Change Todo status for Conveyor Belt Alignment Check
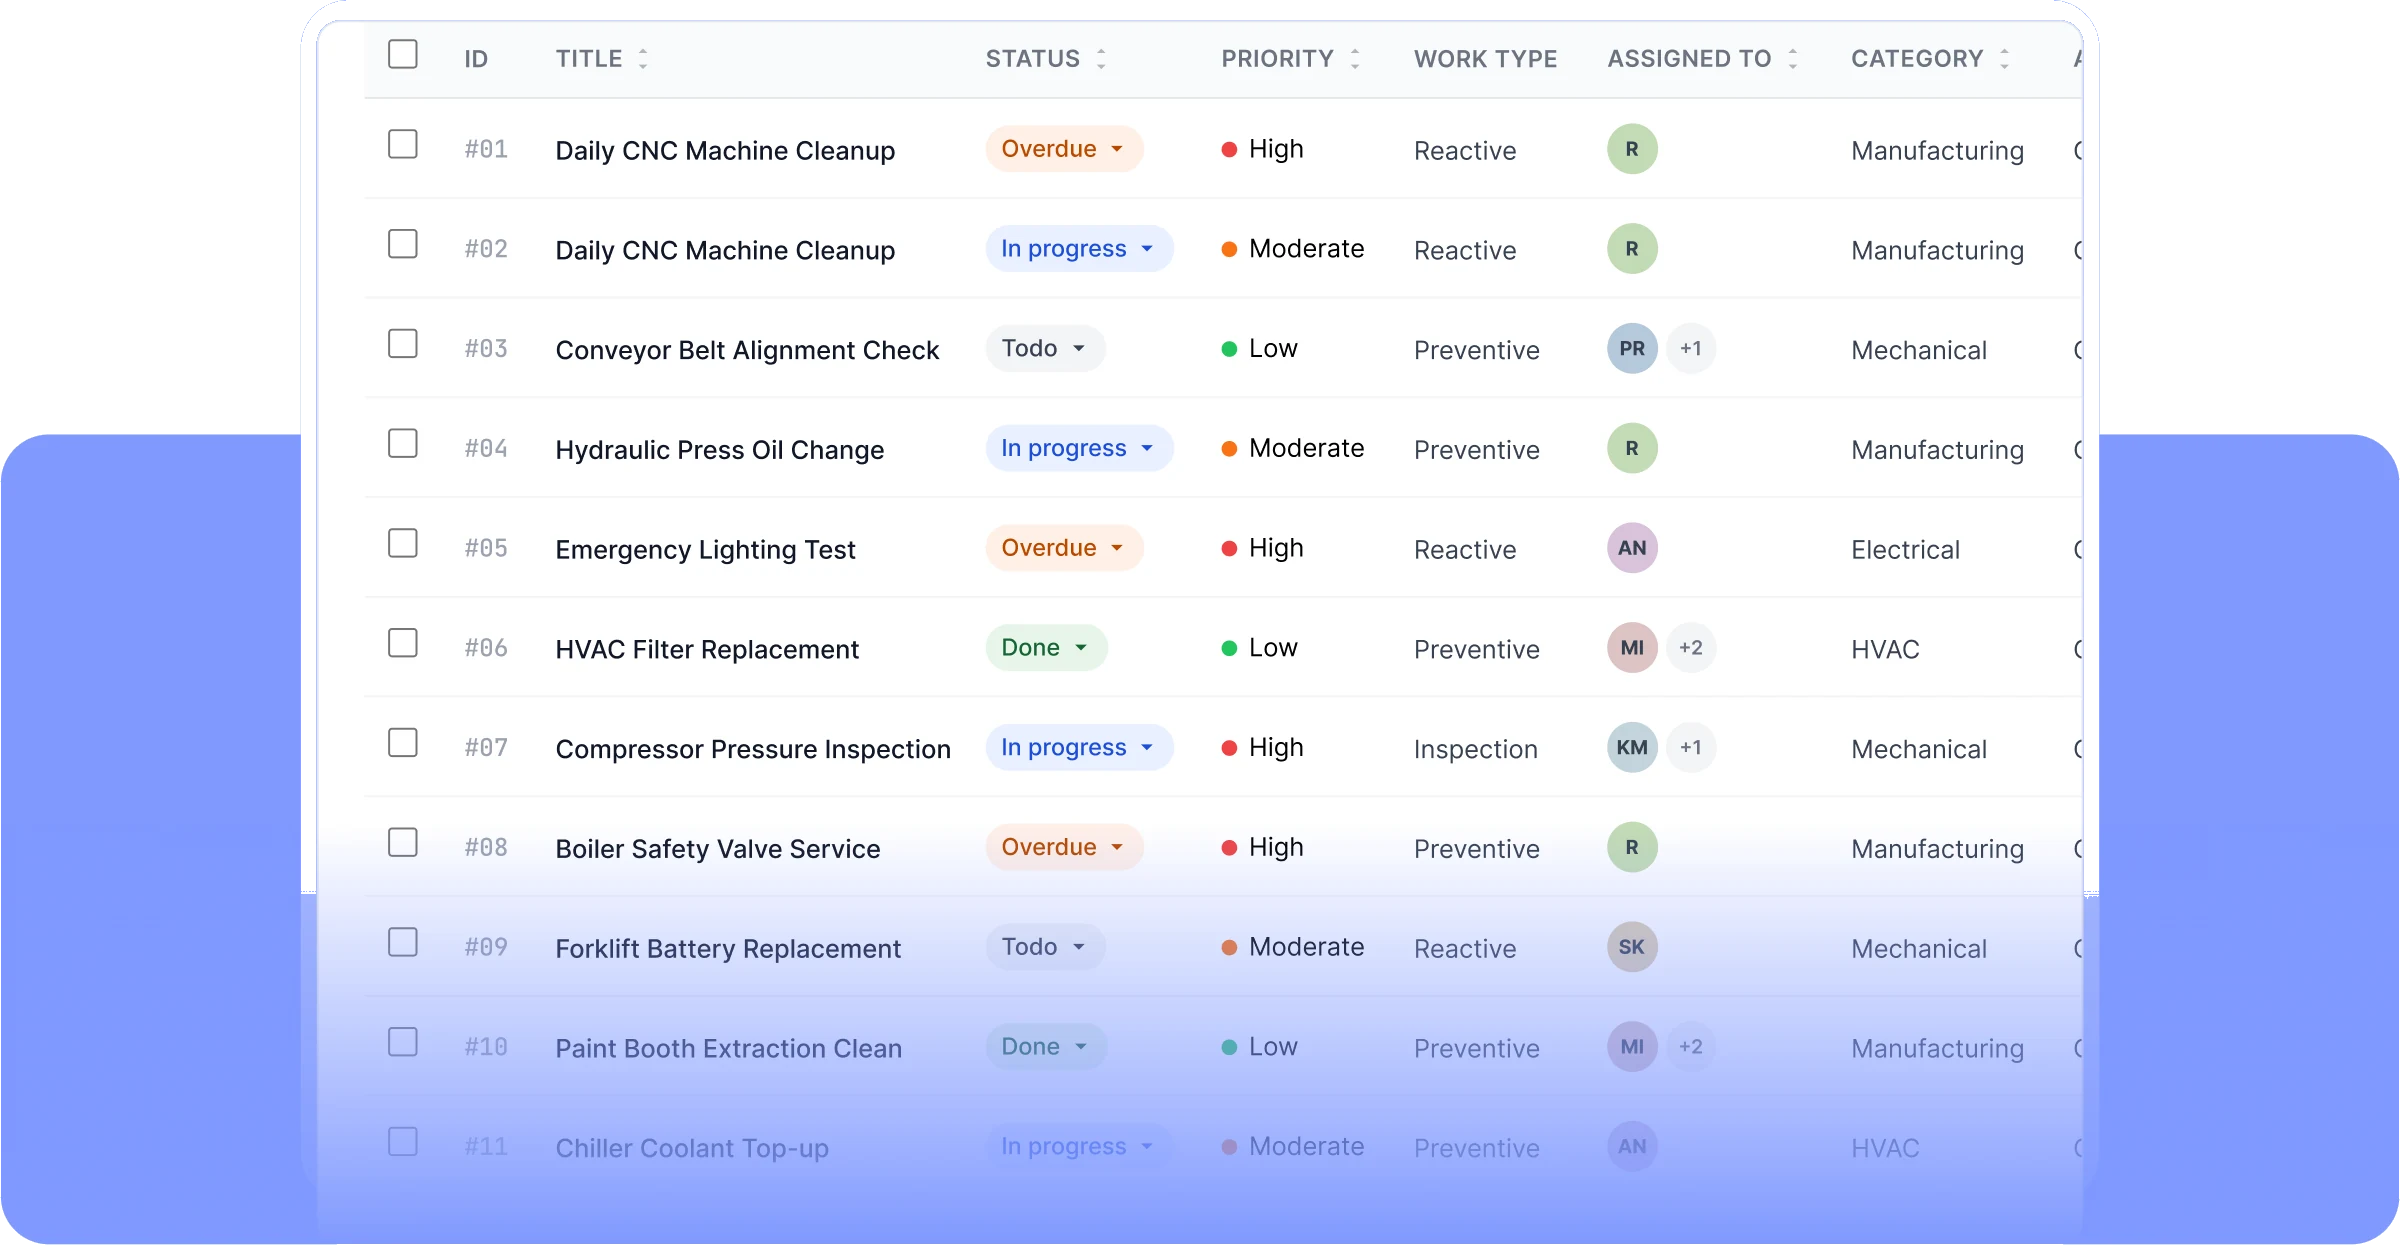 tap(1045, 349)
